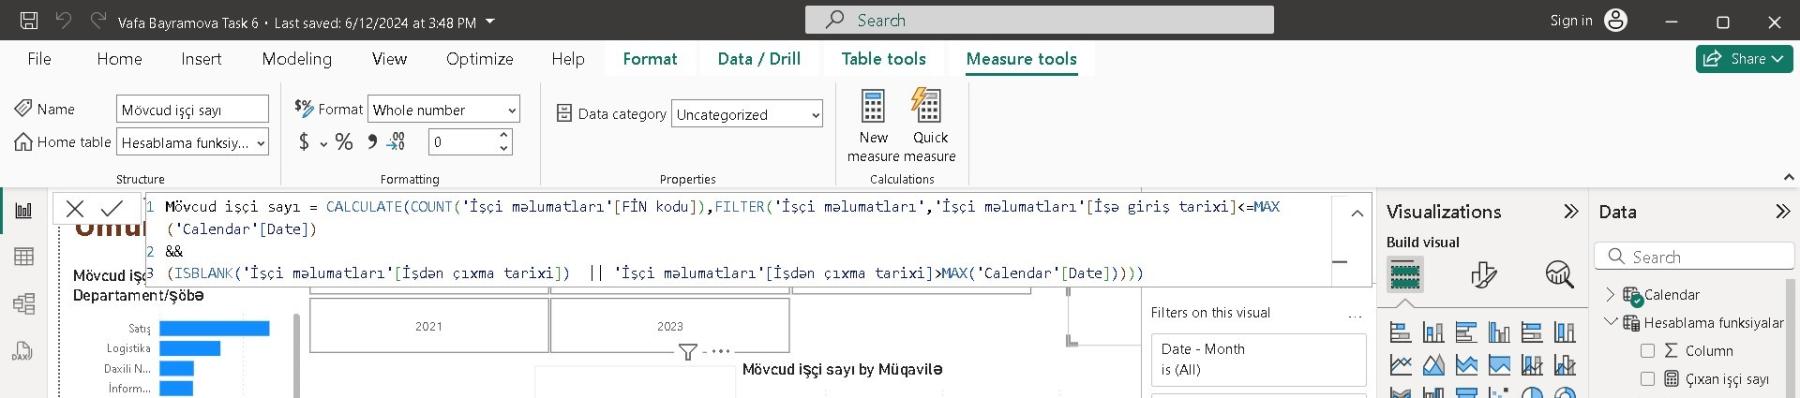Open the Date - Month filter card
The height and width of the screenshot is (398, 1800).
point(1259,359)
